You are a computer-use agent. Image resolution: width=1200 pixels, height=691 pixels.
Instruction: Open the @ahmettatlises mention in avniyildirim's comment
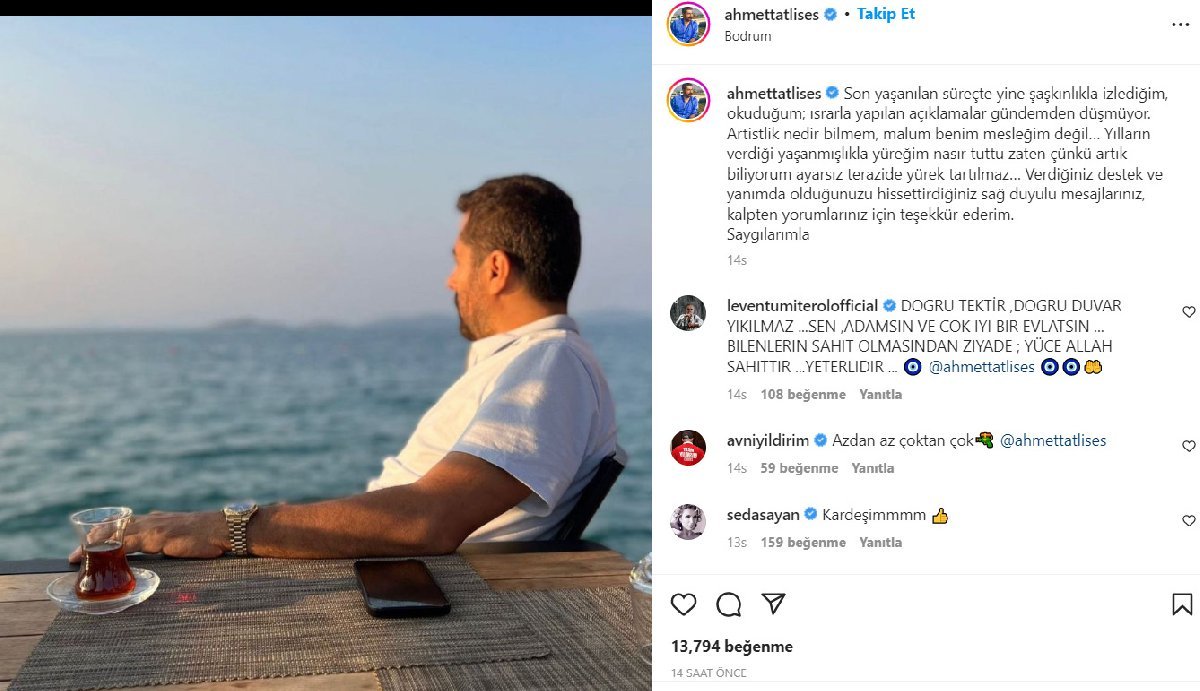(x=1053, y=440)
